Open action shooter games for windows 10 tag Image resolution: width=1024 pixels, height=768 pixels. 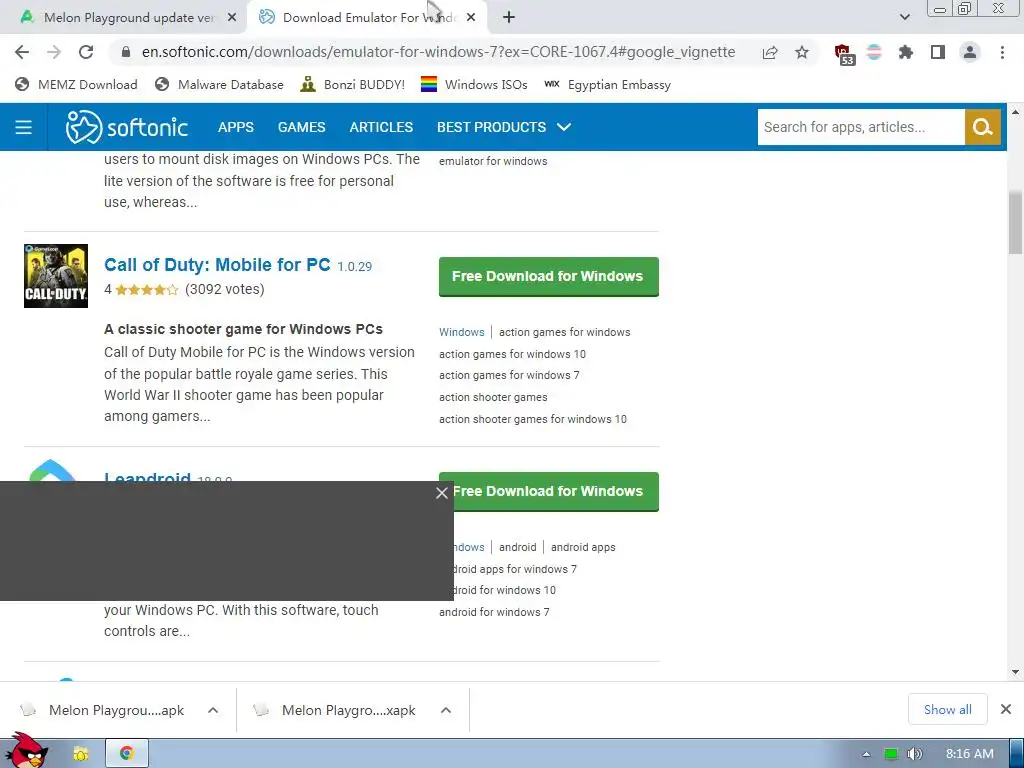pyautogui.click(x=533, y=419)
